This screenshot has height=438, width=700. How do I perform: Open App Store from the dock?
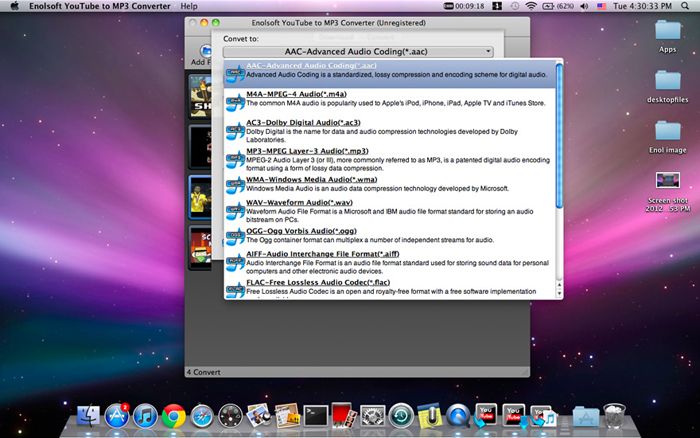tap(117, 416)
